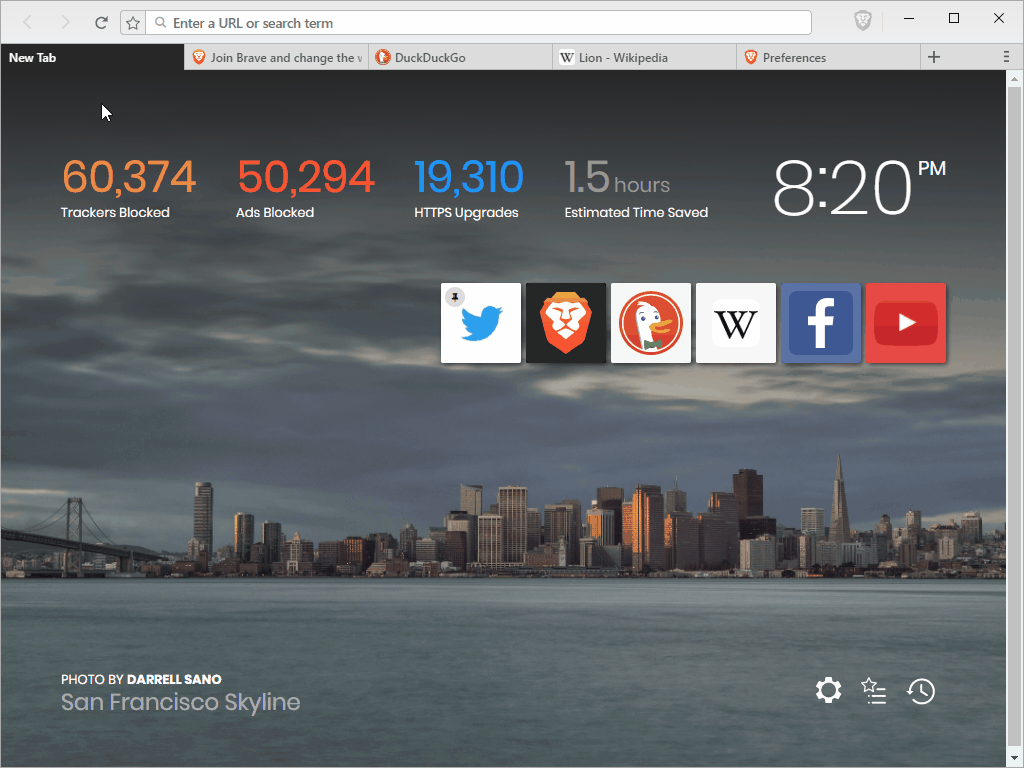Open the Twitter top site tile
1024x768 pixels.
tap(481, 323)
